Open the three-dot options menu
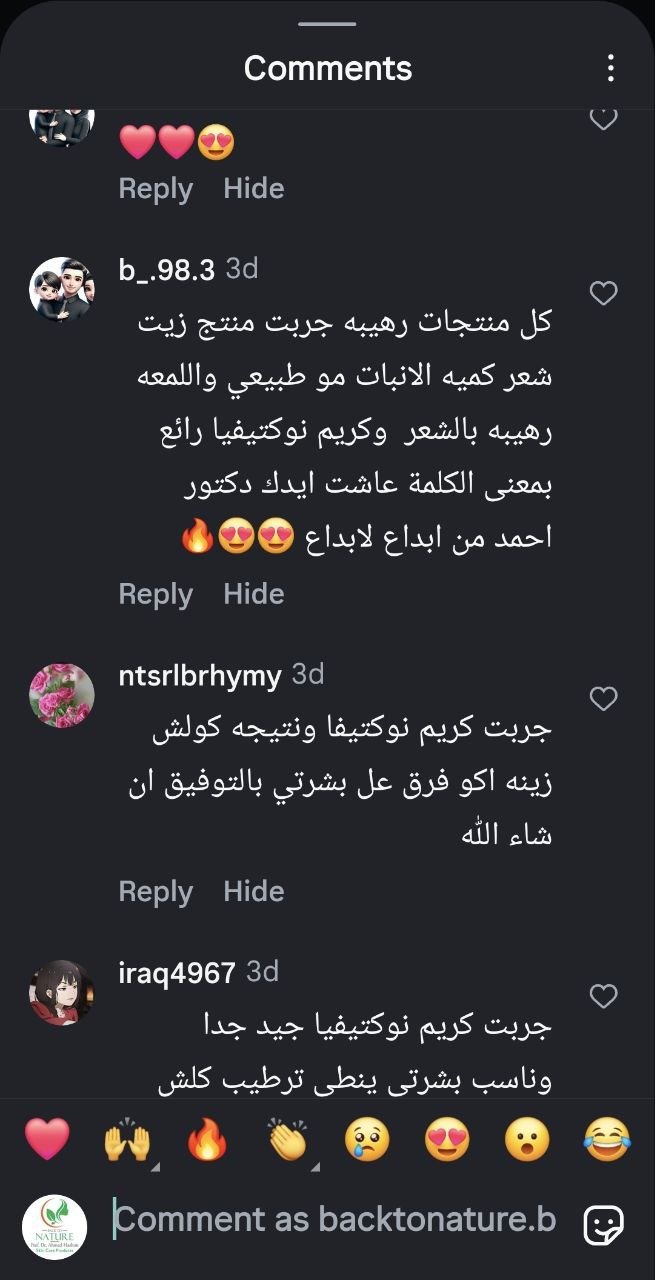 point(612,67)
